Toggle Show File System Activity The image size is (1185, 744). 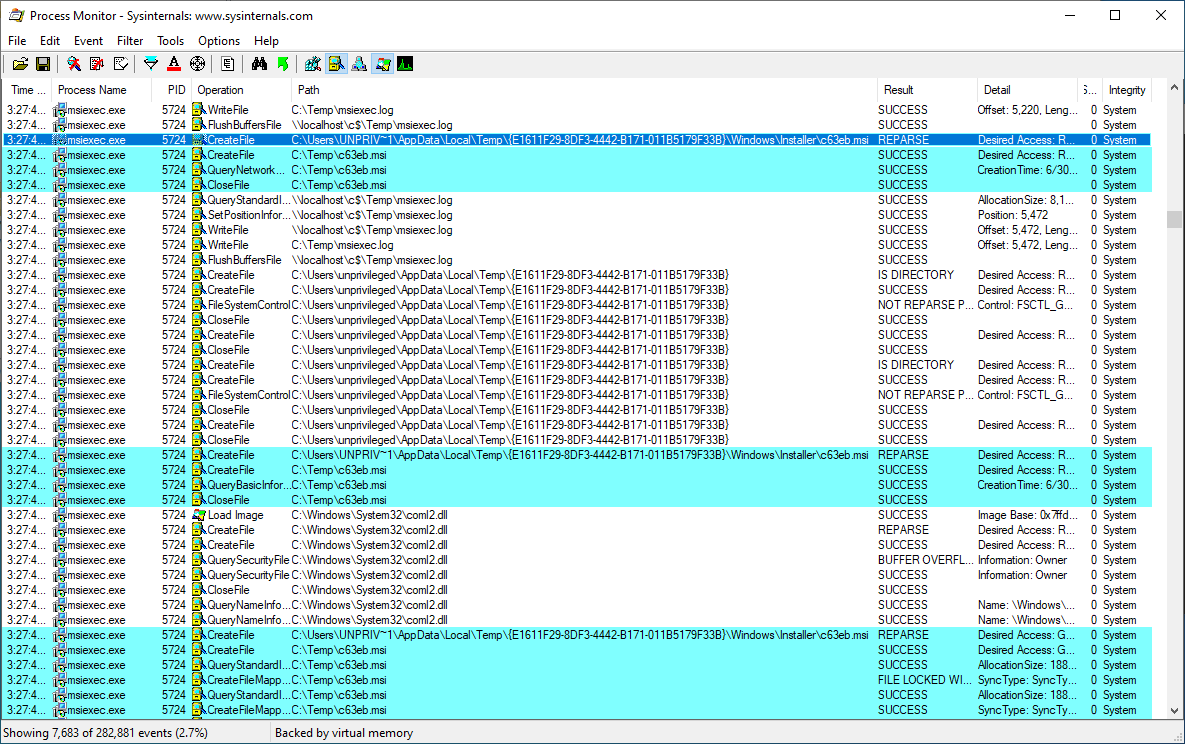336,64
